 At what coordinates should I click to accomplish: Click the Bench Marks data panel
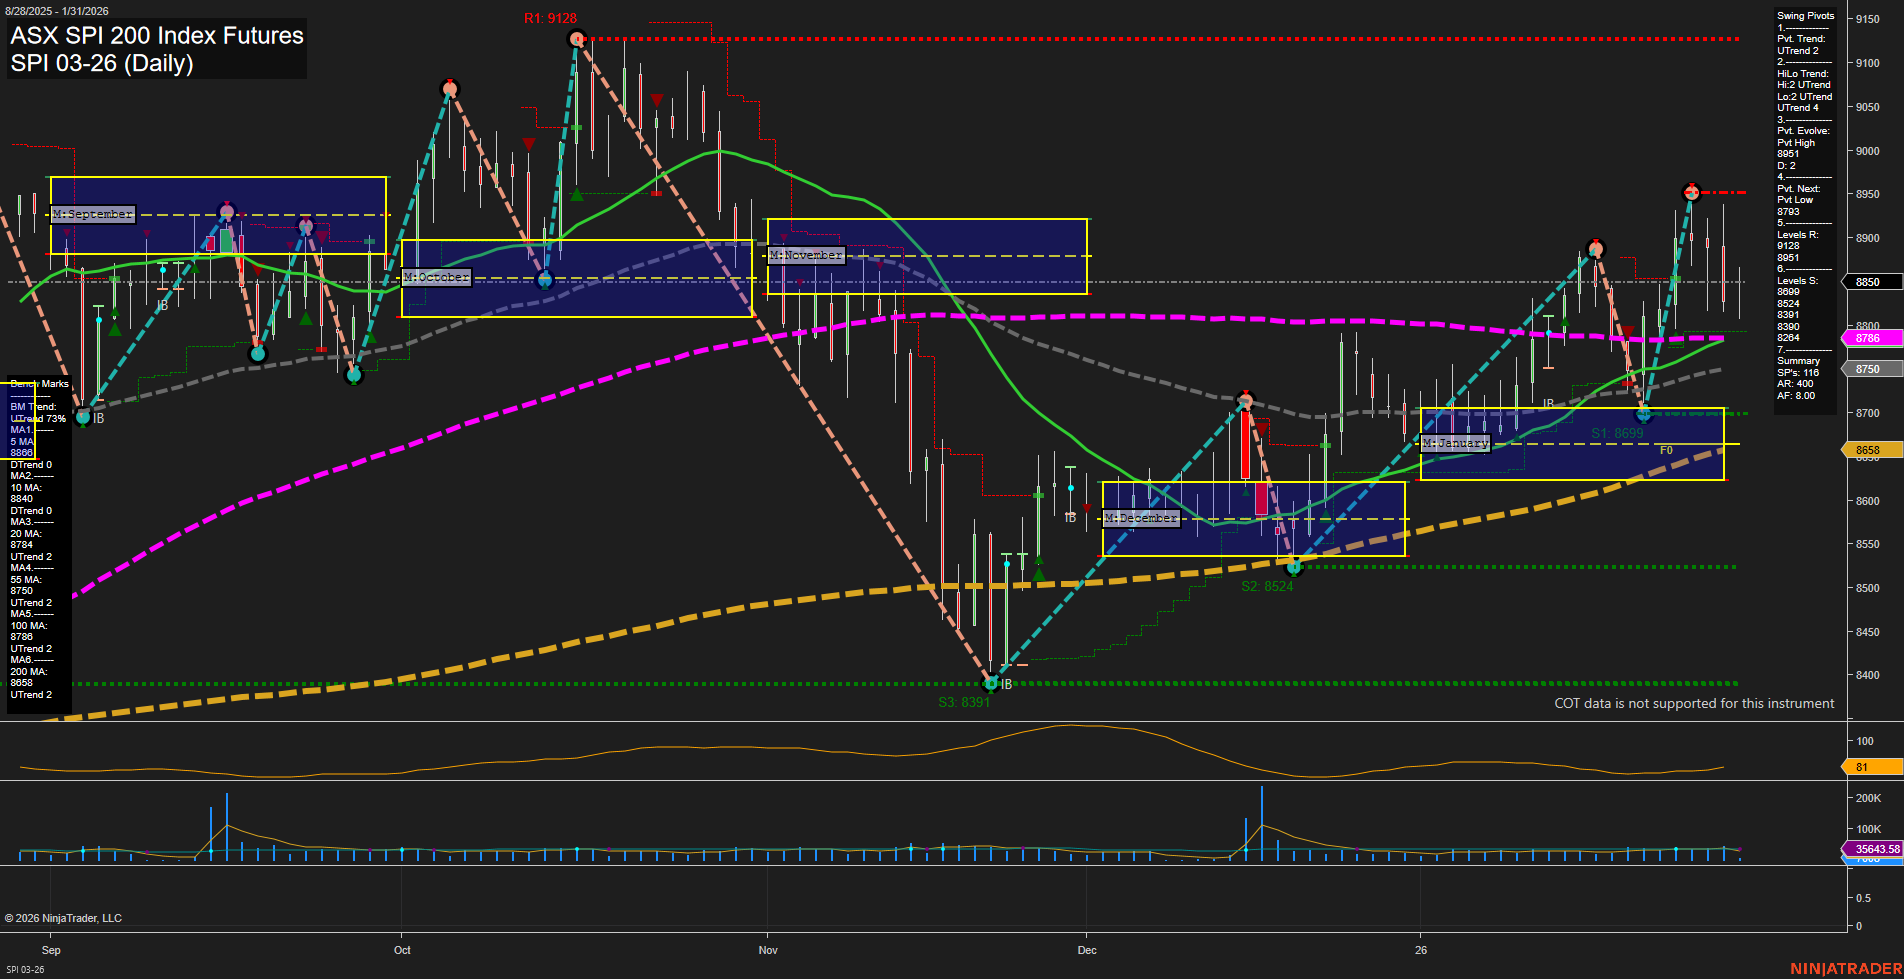(x=37, y=383)
